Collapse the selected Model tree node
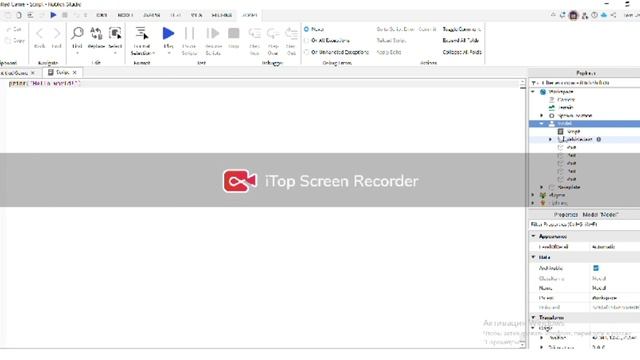 coord(542,123)
